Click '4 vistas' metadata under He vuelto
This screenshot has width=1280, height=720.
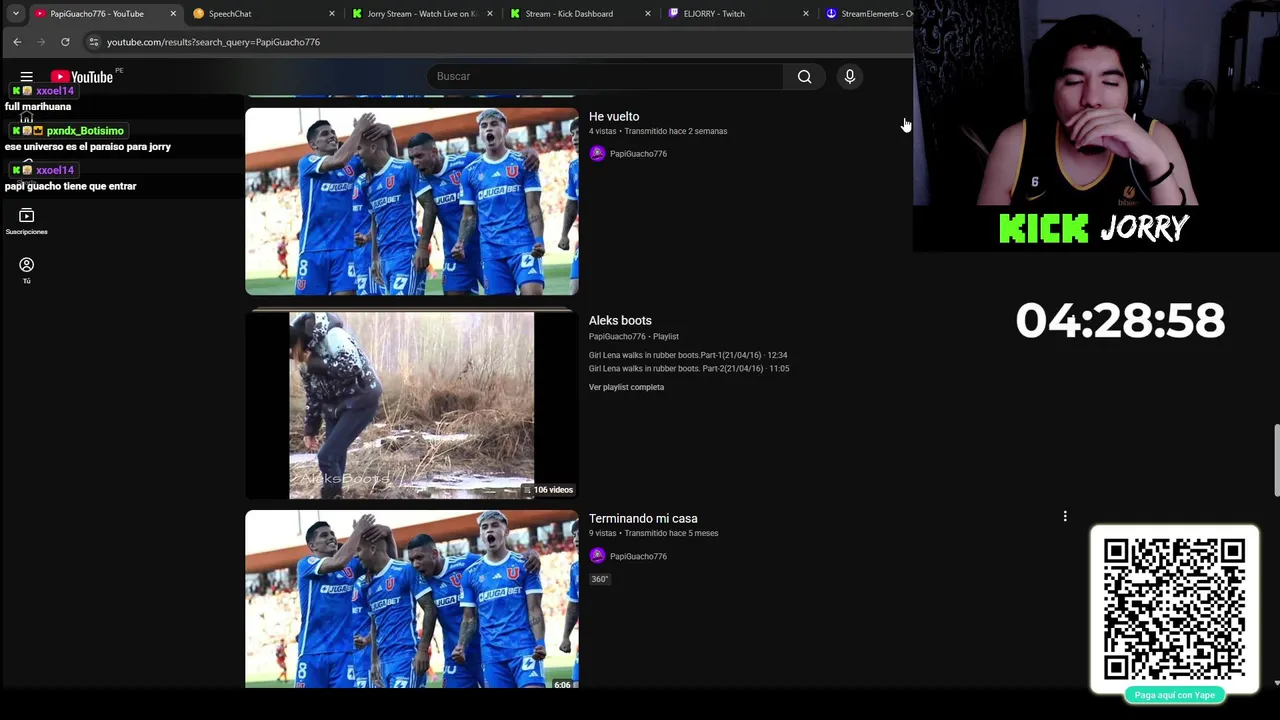point(602,131)
